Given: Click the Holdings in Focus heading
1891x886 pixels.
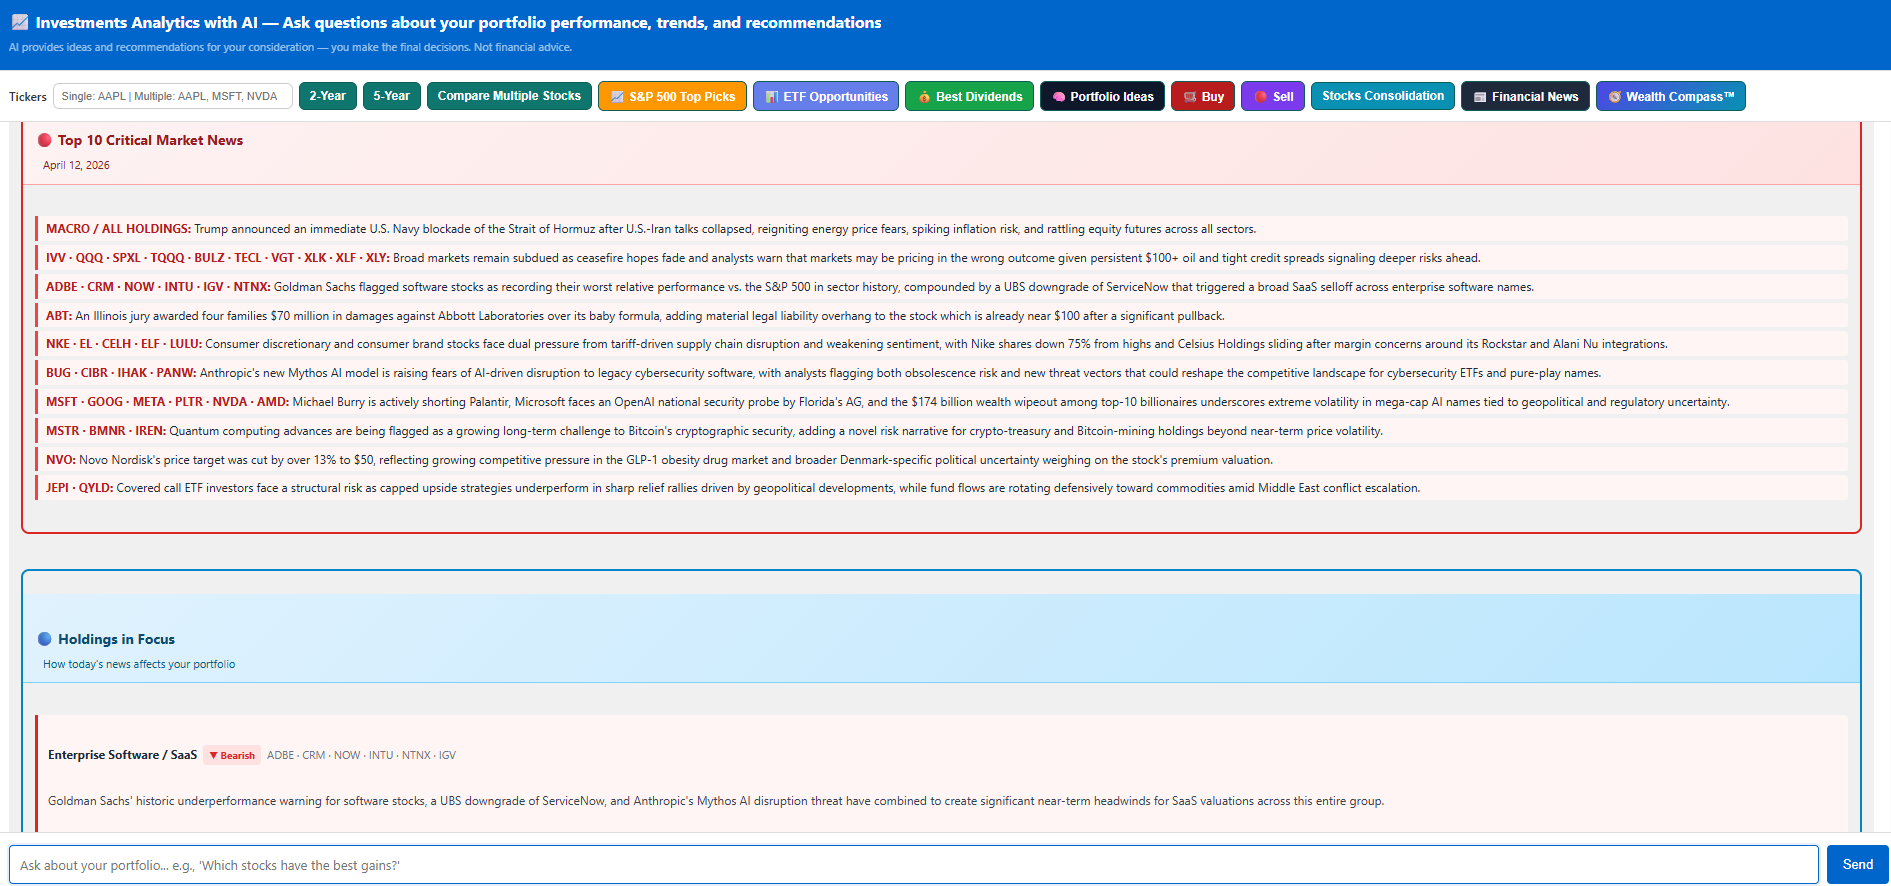Looking at the screenshot, I should pyautogui.click(x=116, y=639).
